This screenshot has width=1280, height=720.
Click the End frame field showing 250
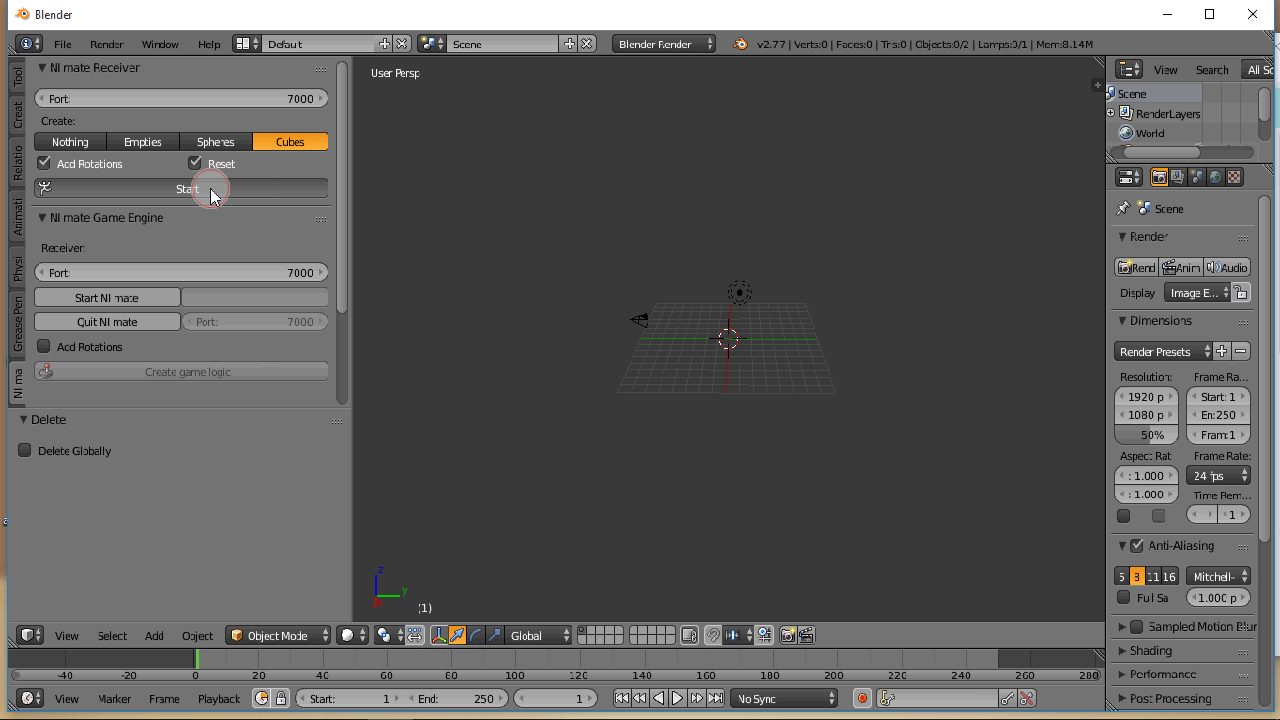455,698
